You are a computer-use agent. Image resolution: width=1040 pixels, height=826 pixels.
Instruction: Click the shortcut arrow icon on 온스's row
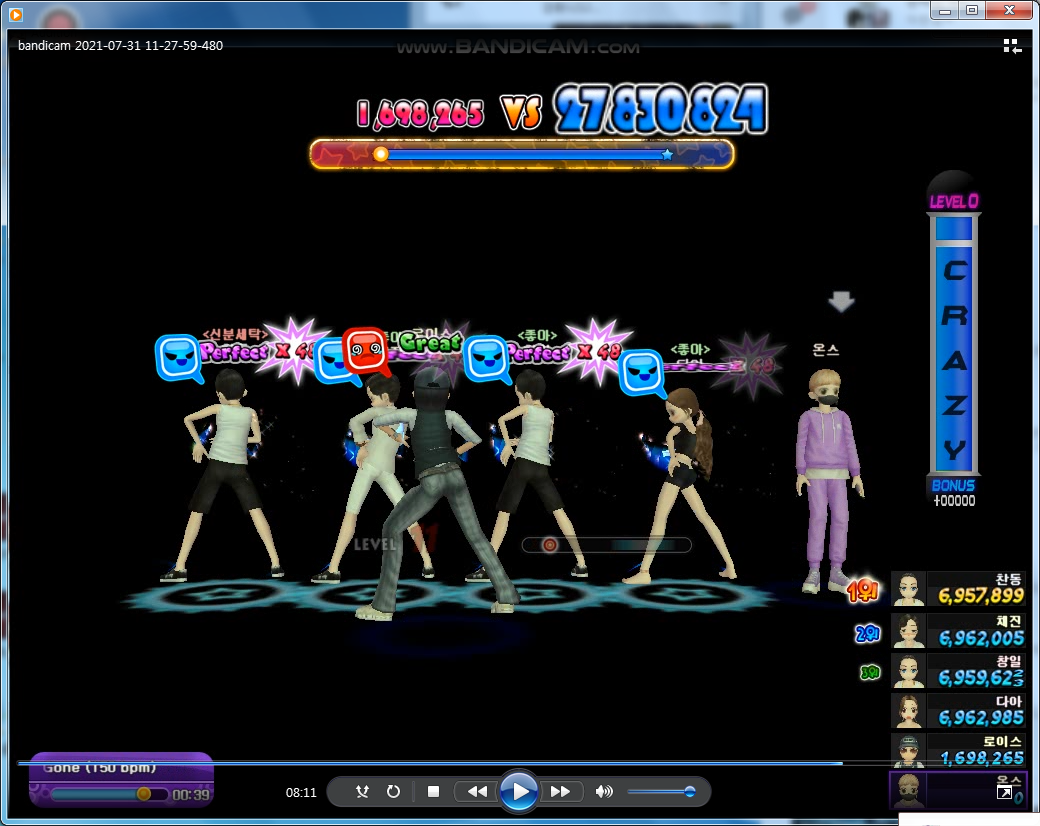coord(1005,793)
